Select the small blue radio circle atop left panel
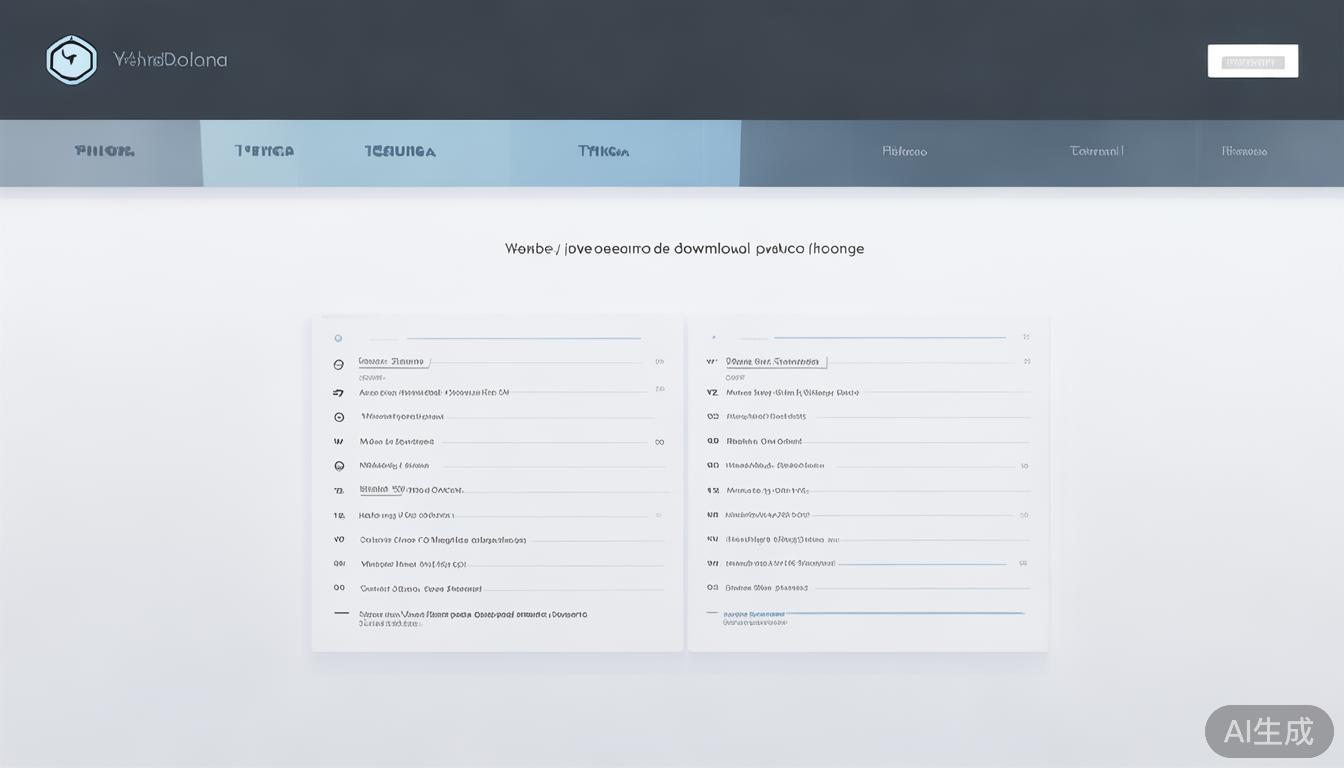 point(338,339)
